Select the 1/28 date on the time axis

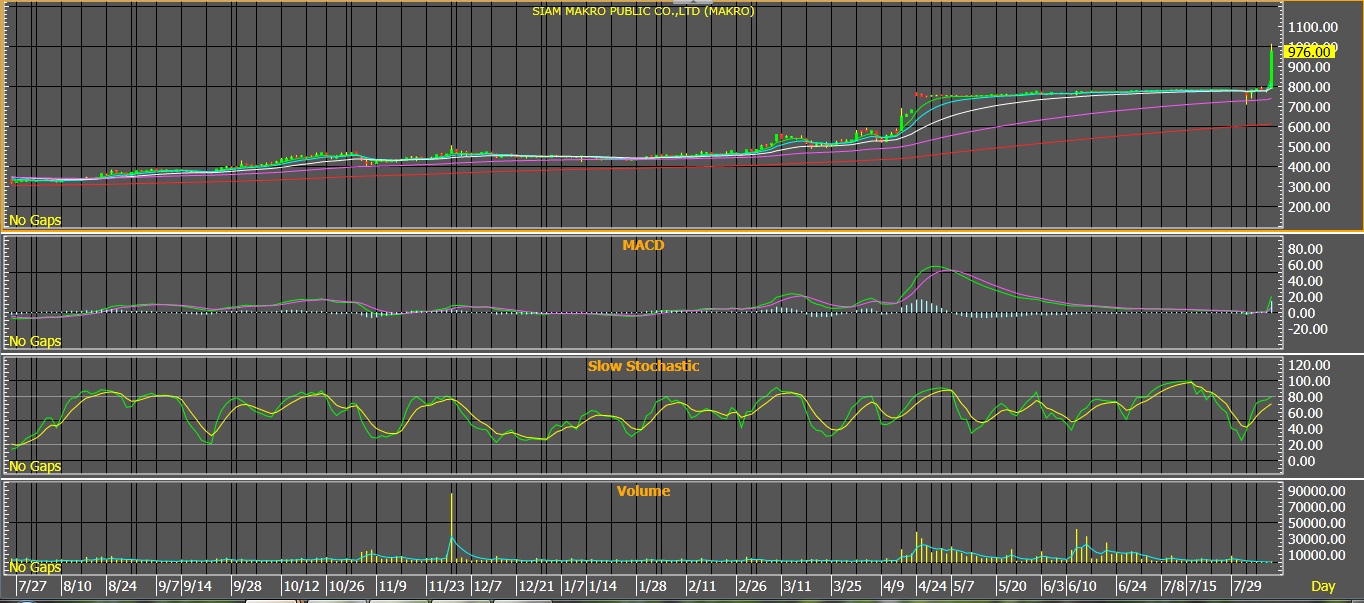coord(652,585)
